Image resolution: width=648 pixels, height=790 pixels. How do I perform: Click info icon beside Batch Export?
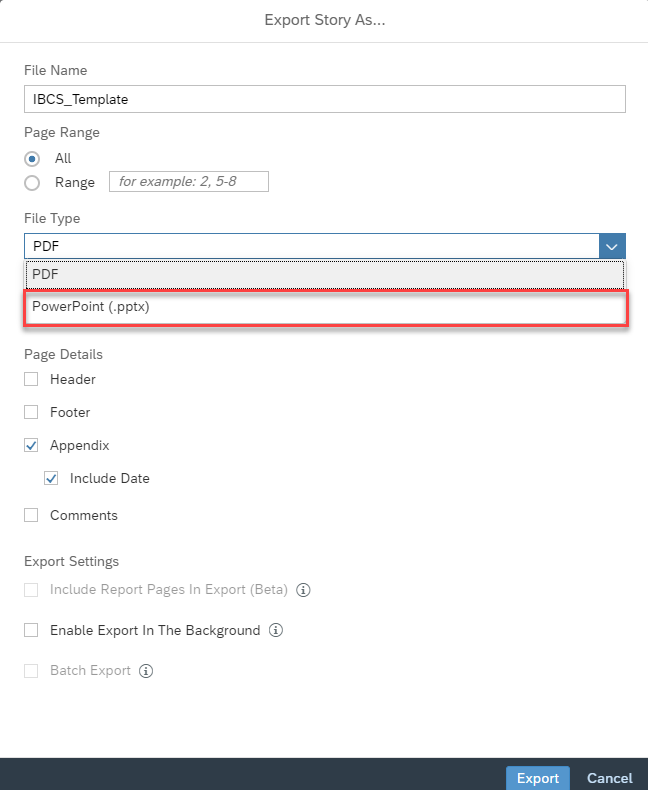point(146,671)
